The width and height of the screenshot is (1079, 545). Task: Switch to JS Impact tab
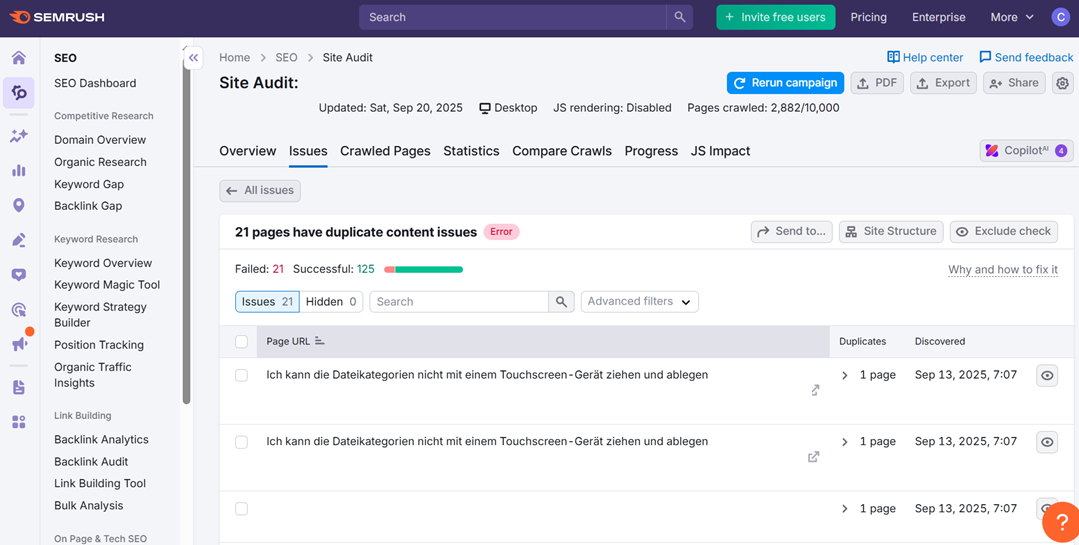tap(720, 151)
